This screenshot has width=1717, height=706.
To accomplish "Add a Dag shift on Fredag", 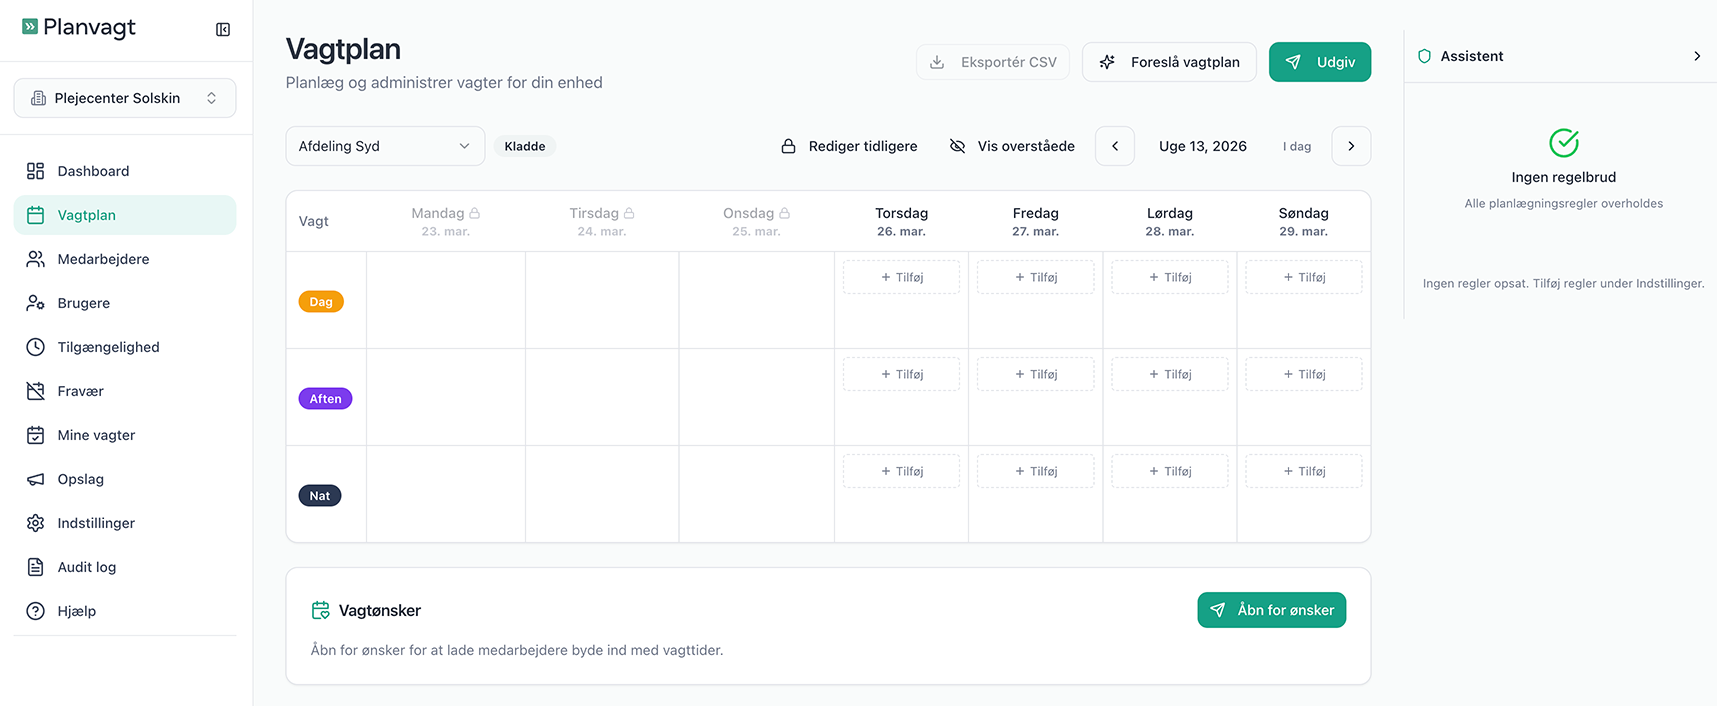I will coord(1035,277).
